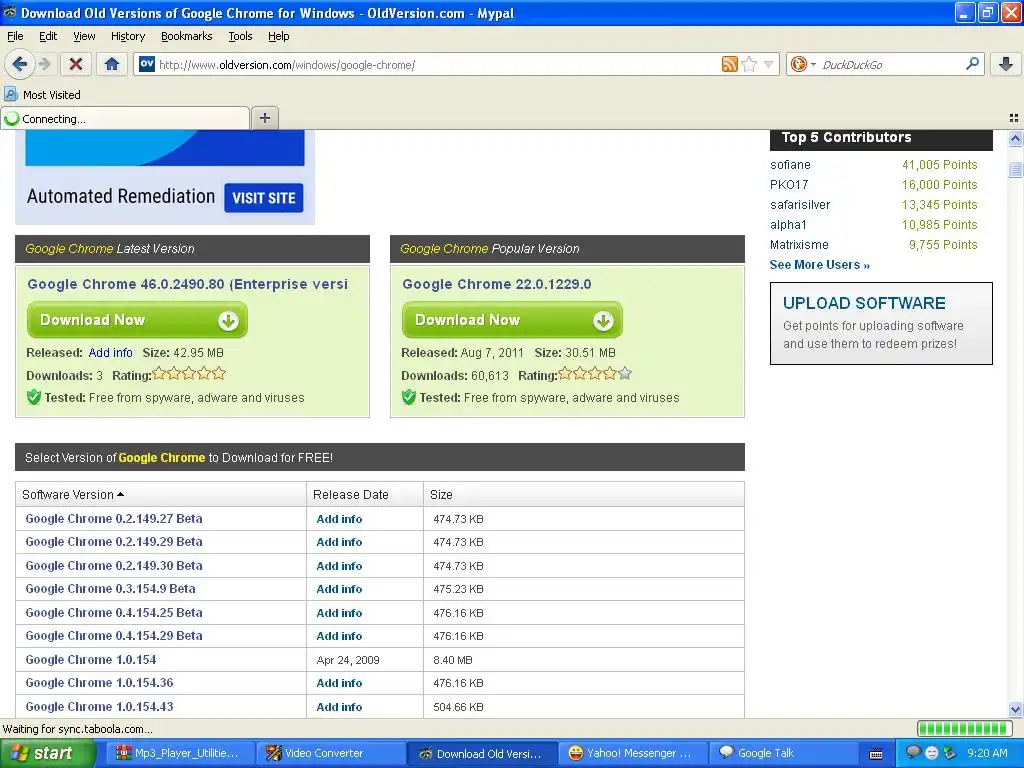Open Google Chrome 0.2.149.30 Beta link
This screenshot has width=1024, height=768.
click(x=114, y=566)
